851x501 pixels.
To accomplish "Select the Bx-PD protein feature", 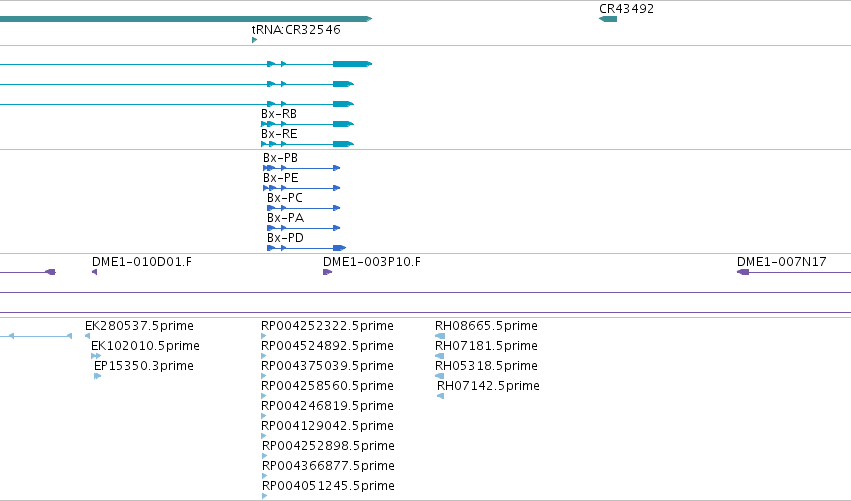I will click(x=306, y=248).
